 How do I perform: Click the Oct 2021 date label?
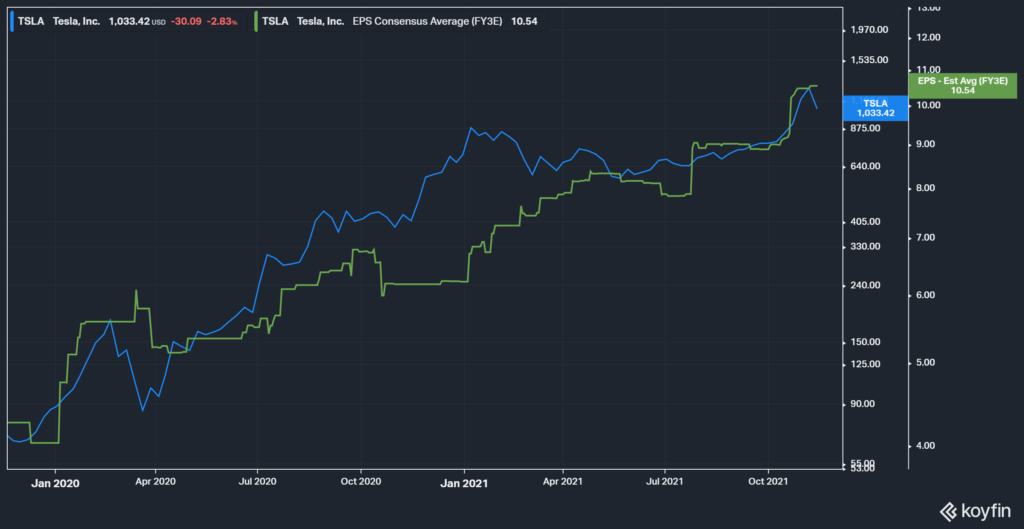pyautogui.click(x=768, y=482)
